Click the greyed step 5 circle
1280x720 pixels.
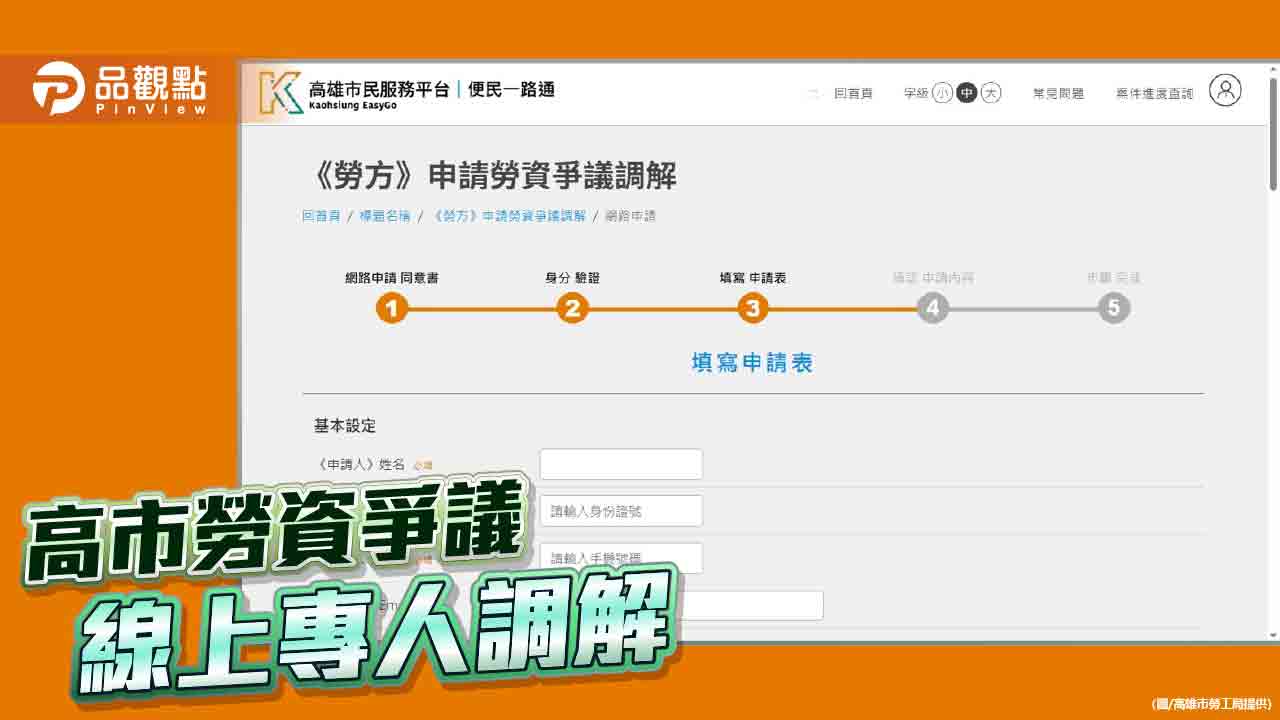(x=1114, y=308)
